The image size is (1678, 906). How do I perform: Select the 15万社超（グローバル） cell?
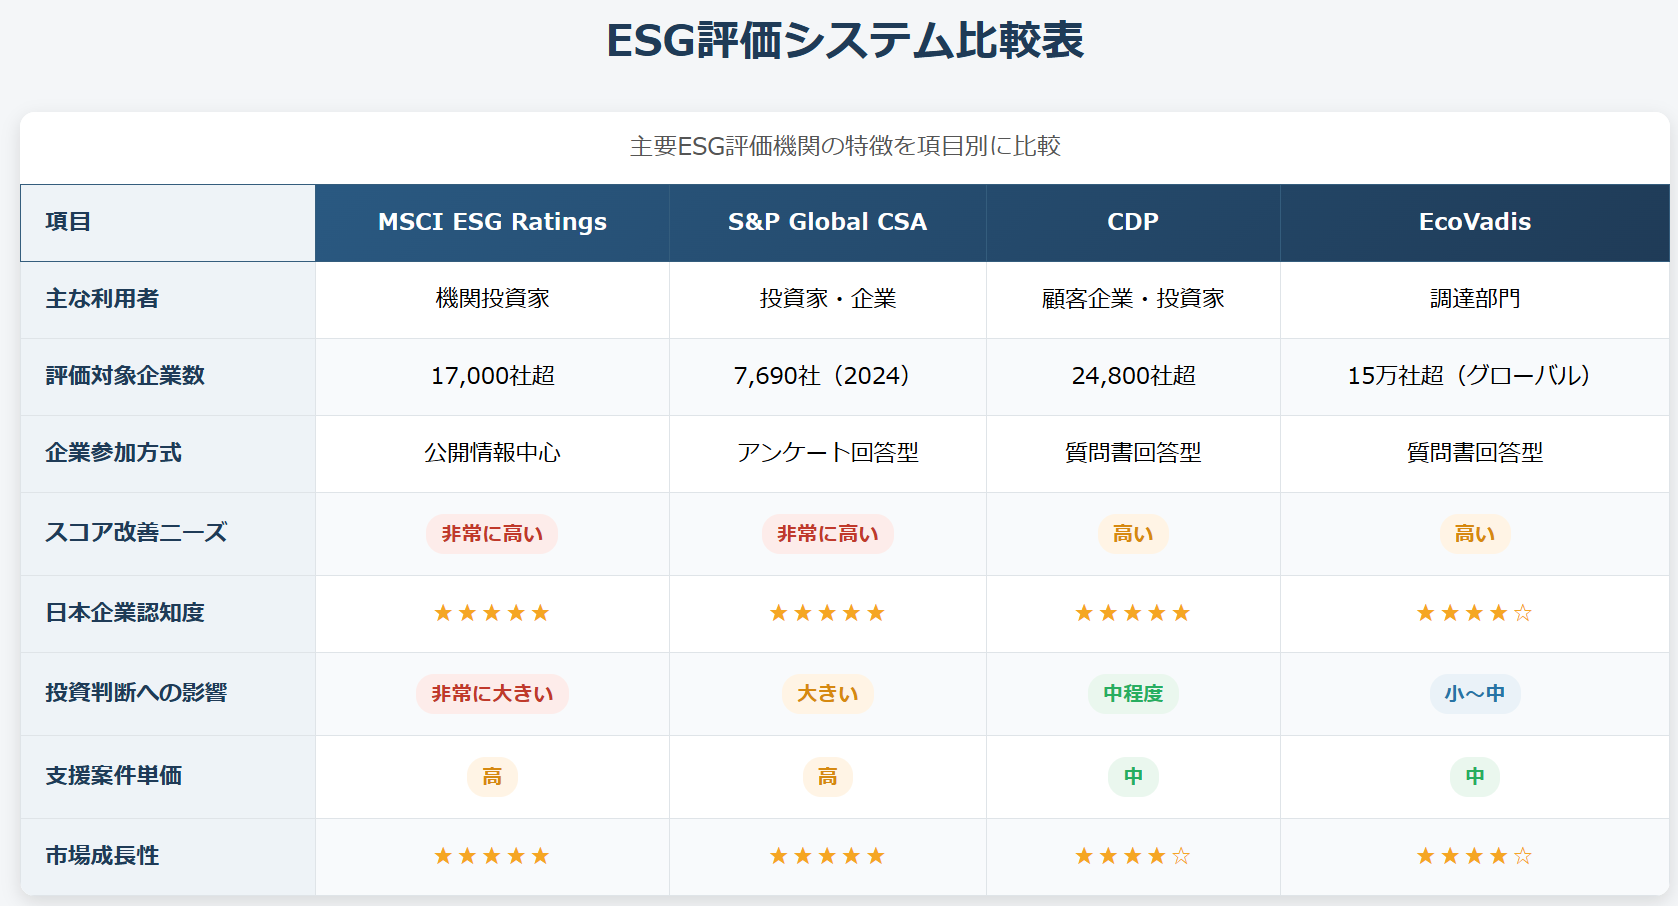click(x=1475, y=376)
